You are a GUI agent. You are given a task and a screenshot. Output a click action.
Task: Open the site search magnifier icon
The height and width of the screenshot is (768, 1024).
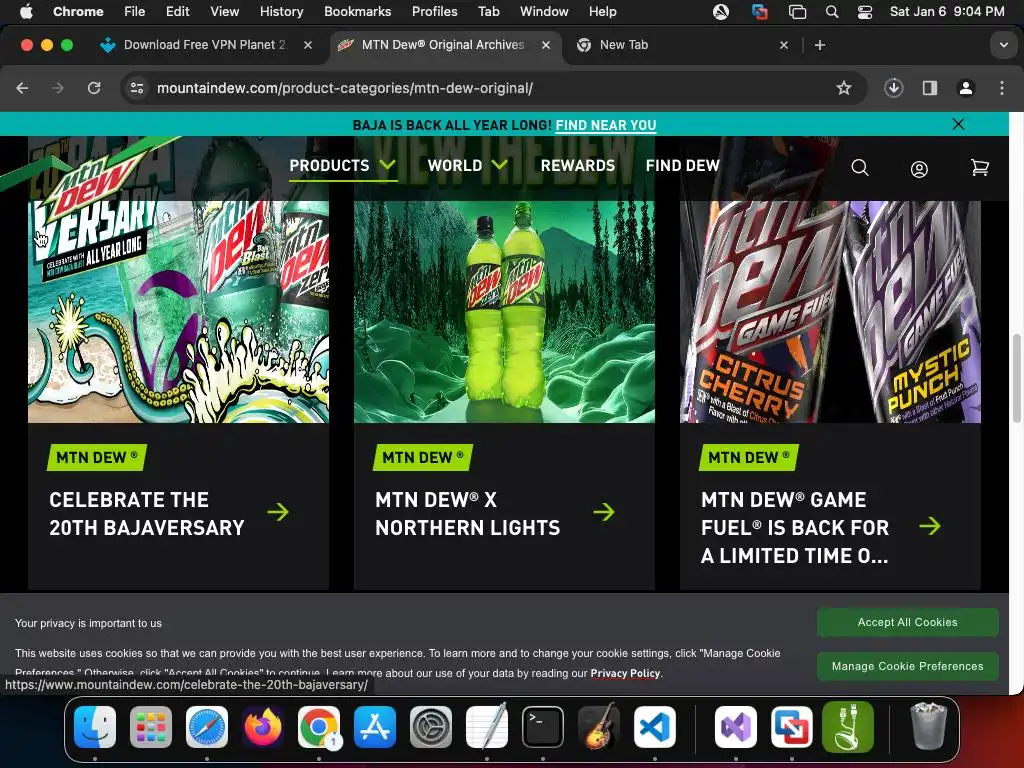(860, 168)
